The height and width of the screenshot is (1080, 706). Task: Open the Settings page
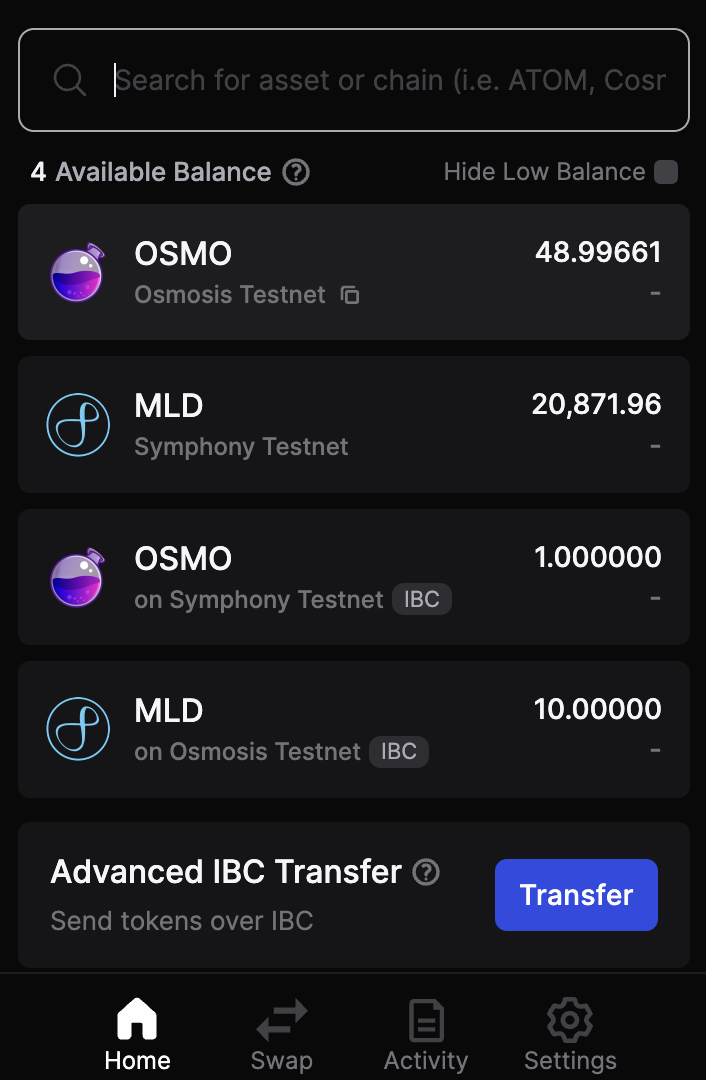(569, 1035)
